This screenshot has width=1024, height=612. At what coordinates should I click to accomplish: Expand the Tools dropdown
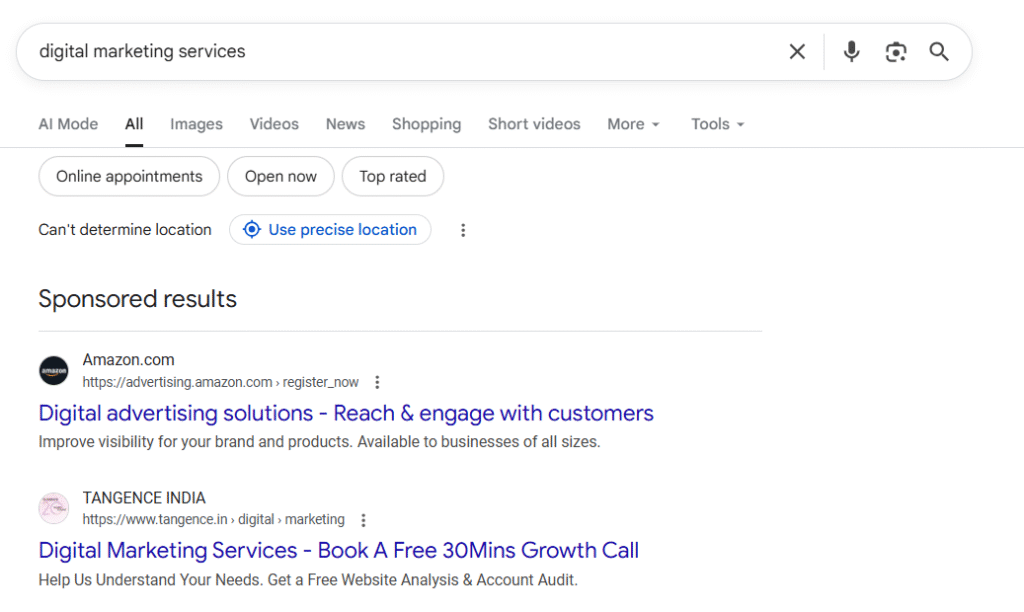718,124
